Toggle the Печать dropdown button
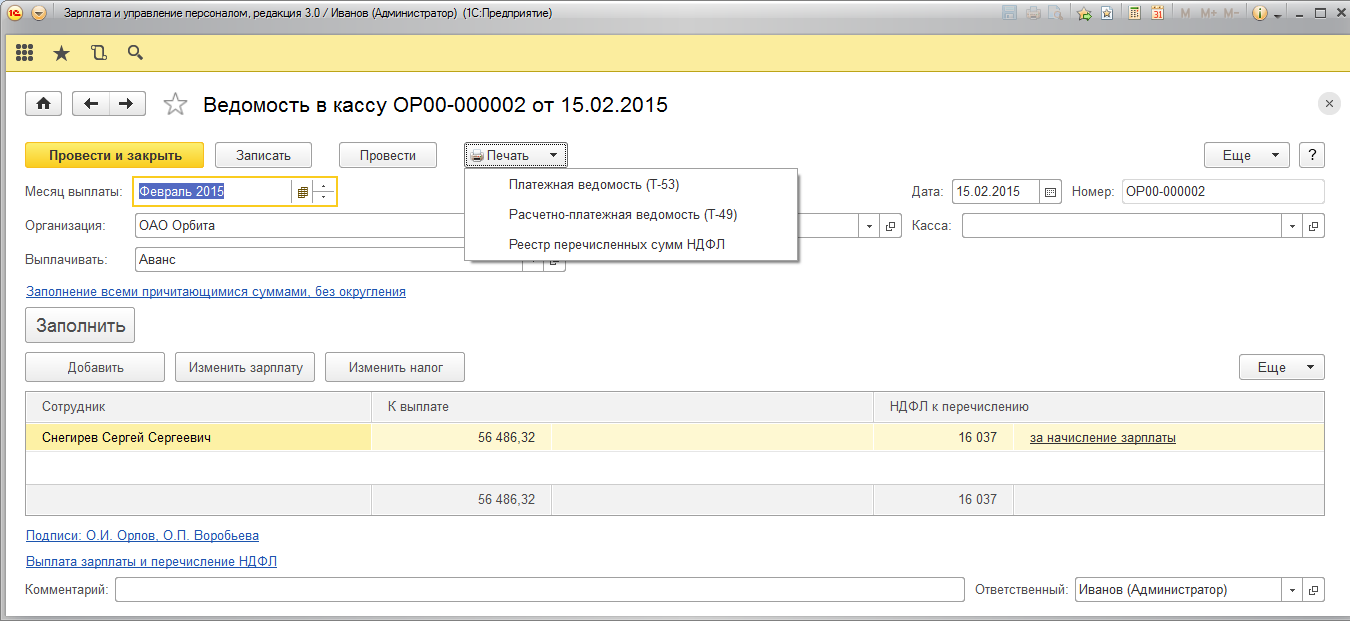Image resolution: width=1350 pixels, height=621 pixels. pyautogui.click(x=516, y=155)
